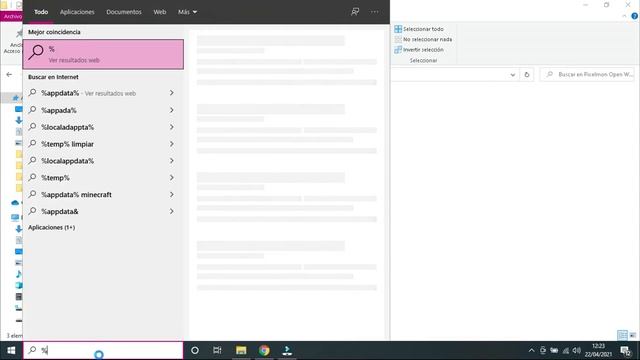Click the Explorer search box Buscar en Pixelmon
Image resolution: width=640 pixels, height=360 pixels.
pos(587,74)
